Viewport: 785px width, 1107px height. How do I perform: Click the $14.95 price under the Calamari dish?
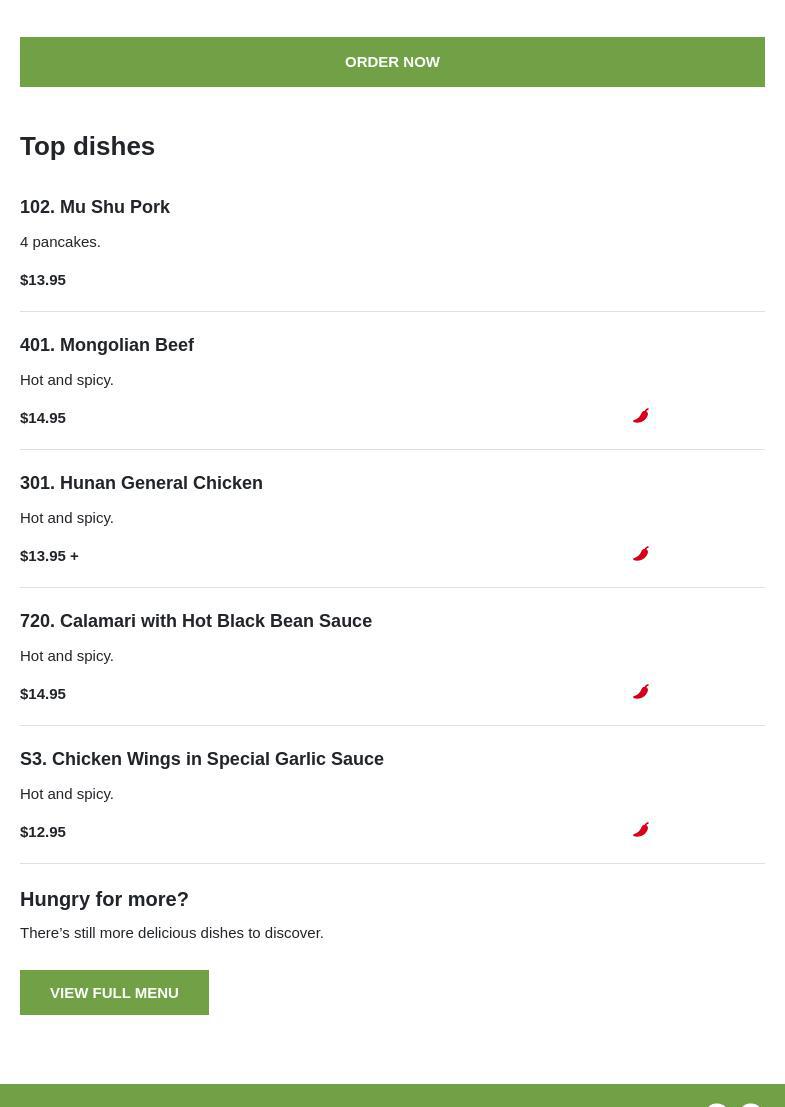pyautogui.click(x=43, y=694)
